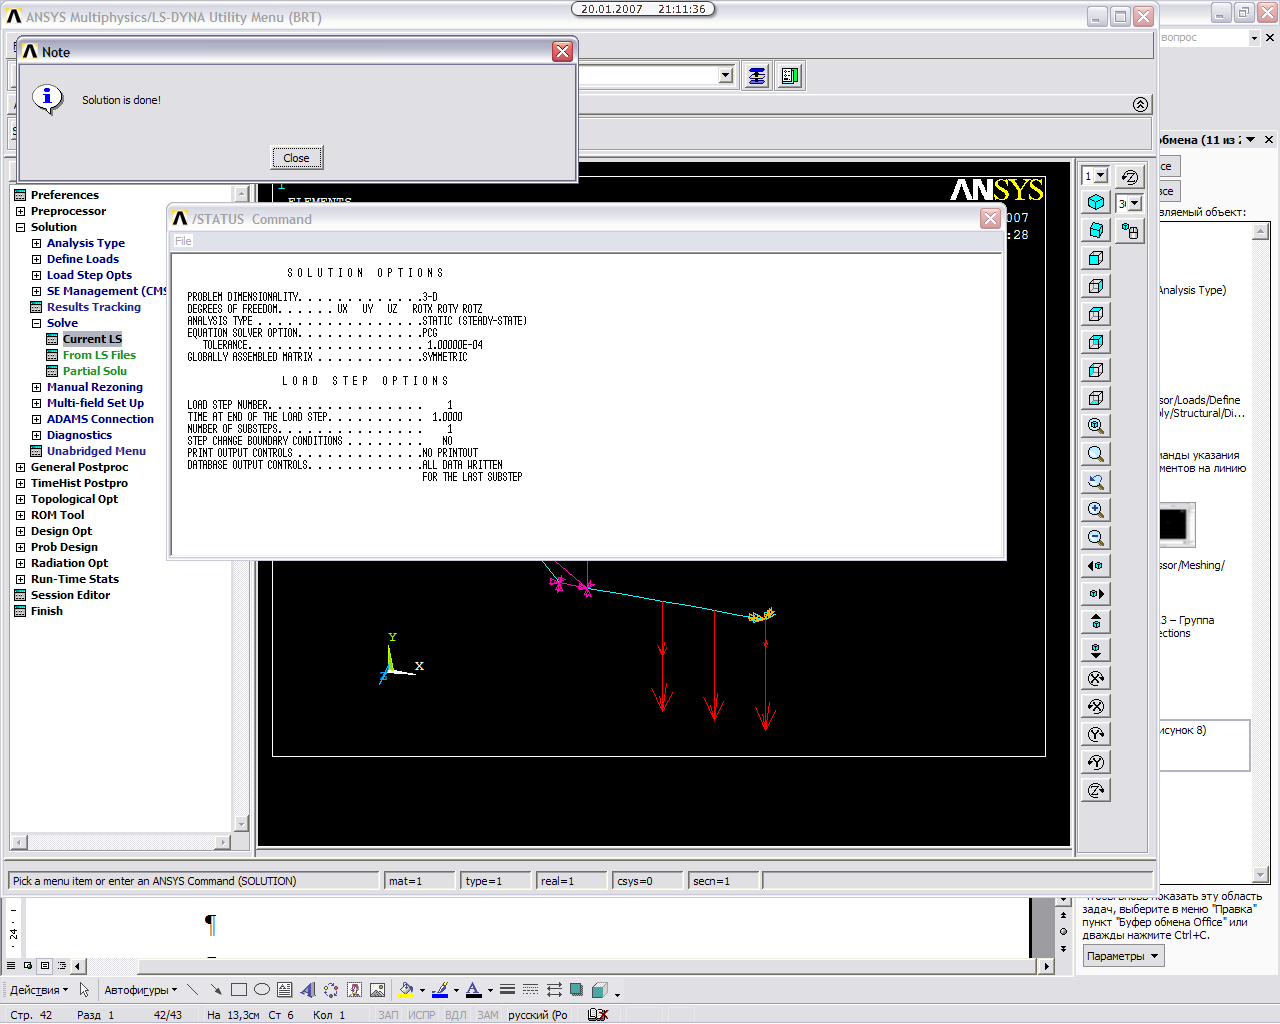Select From LS Files item
1280x1024 pixels.
99,355
